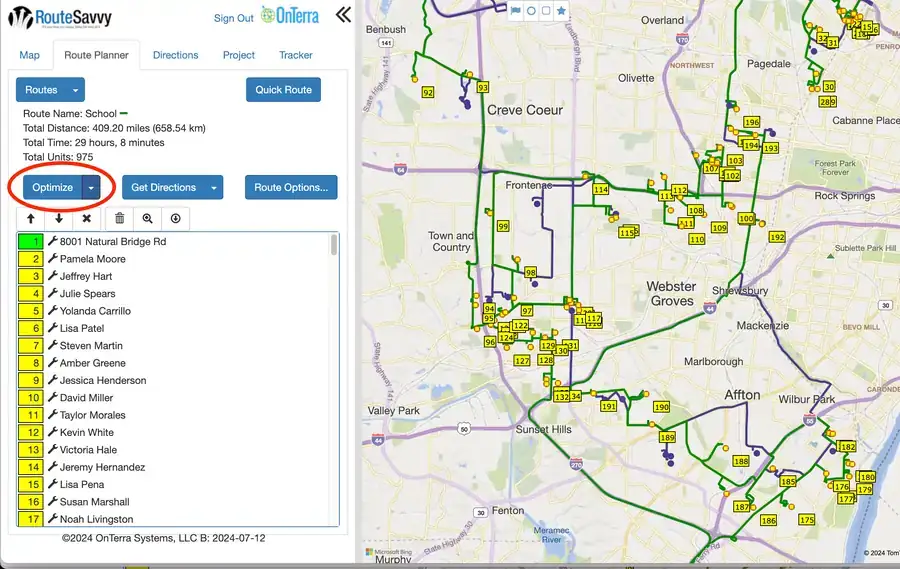Open the Routes dropdown button
900x569 pixels.
(x=51, y=90)
